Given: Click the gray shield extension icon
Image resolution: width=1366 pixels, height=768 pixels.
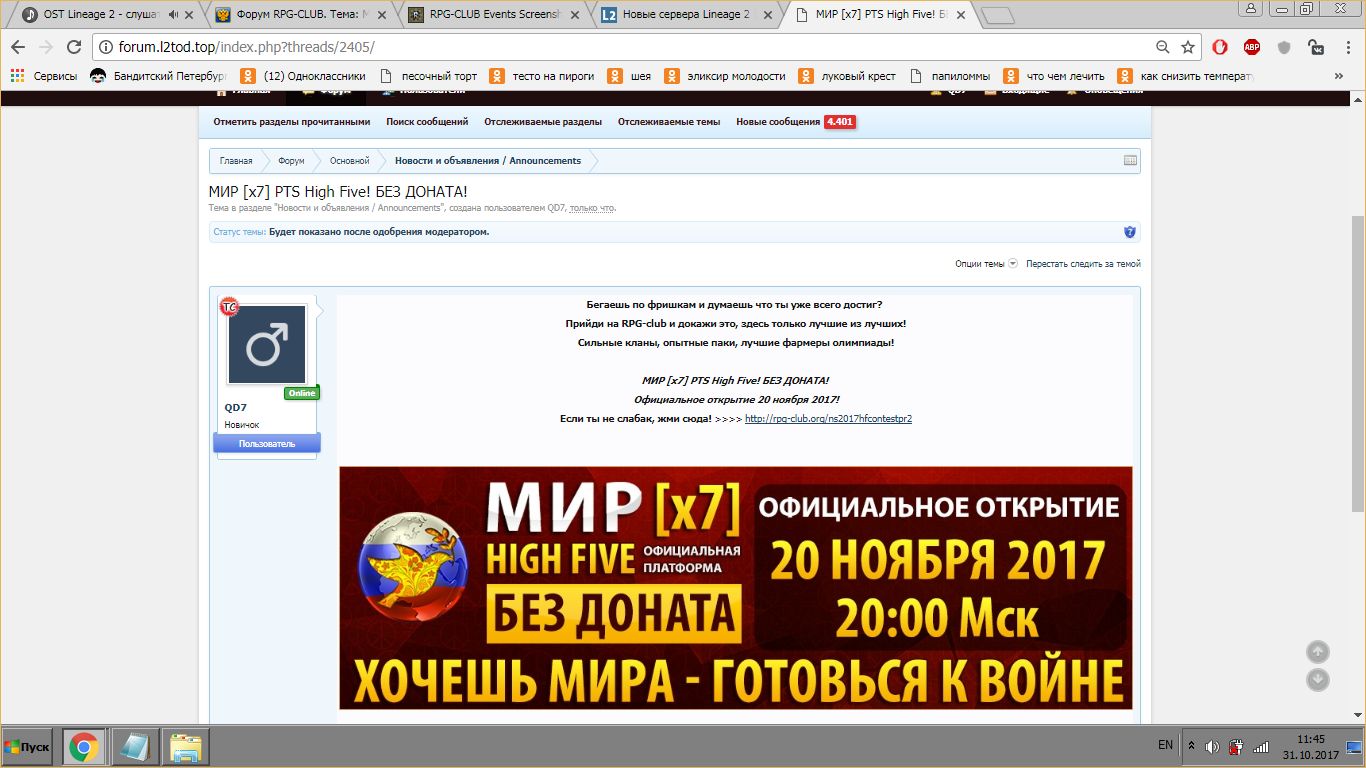Looking at the screenshot, I should click(x=1285, y=47).
